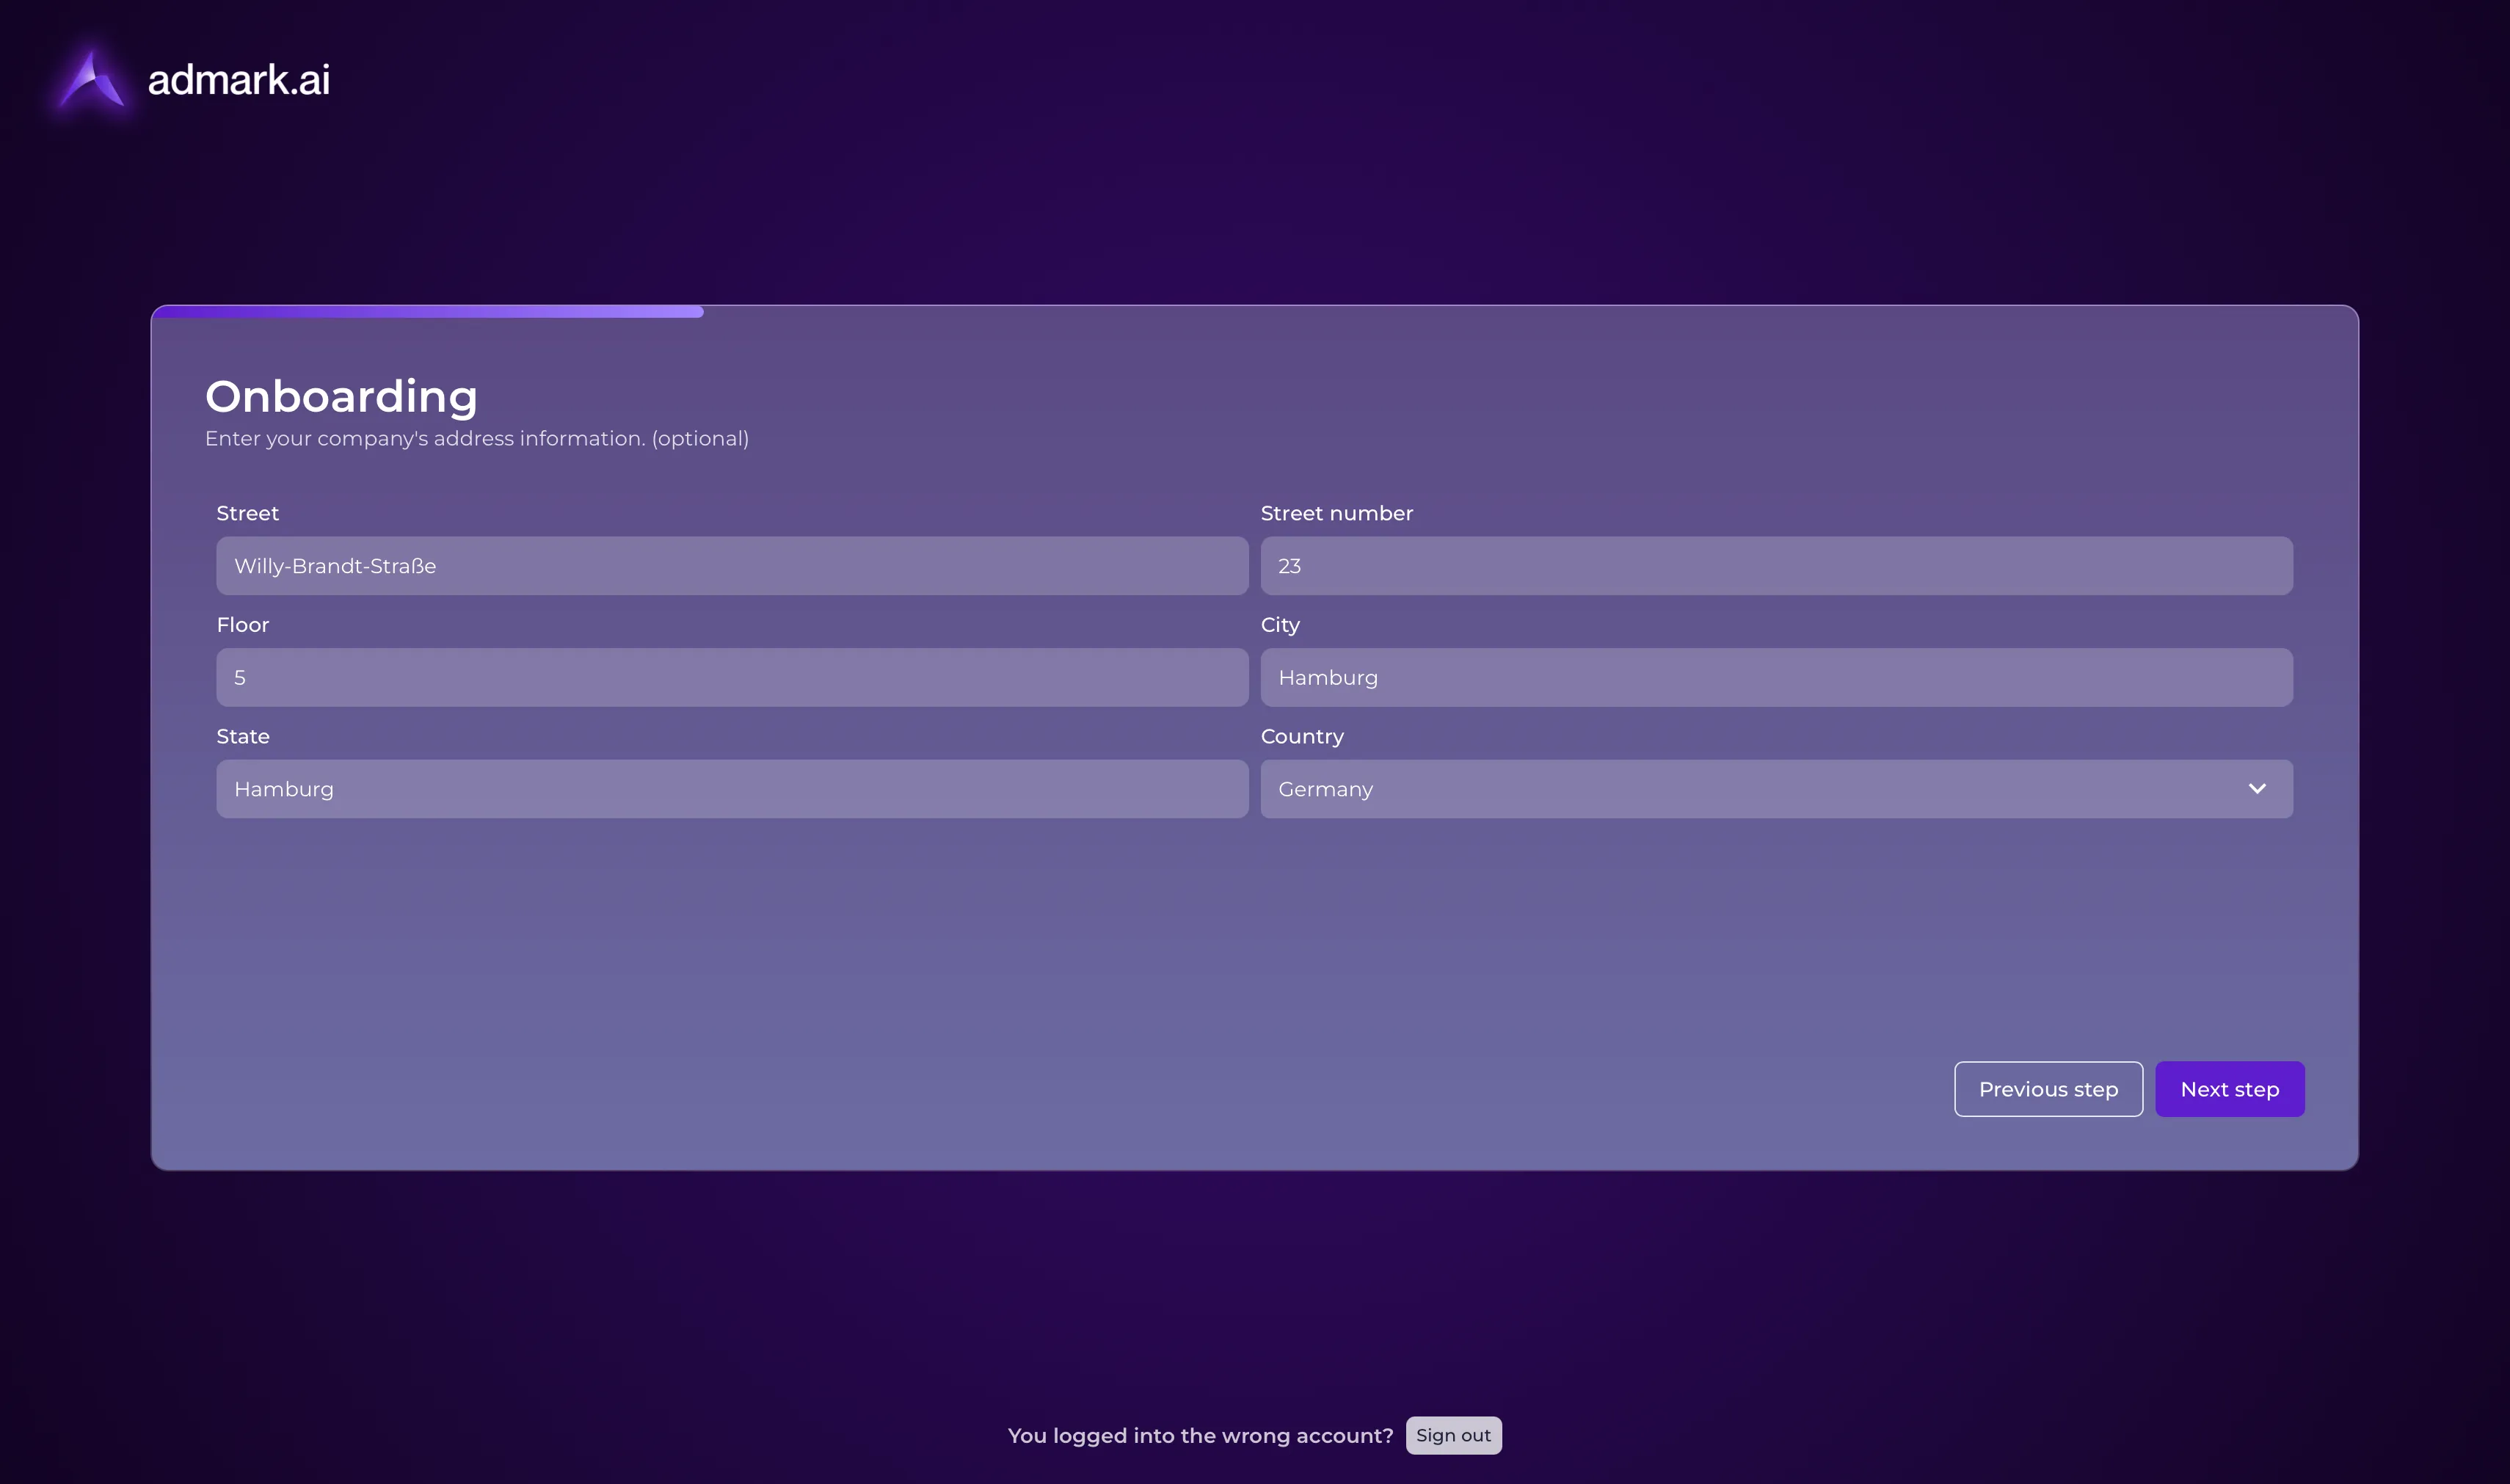Focus the Street input field
Screen dimensions: 2510x1484
coord(731,566)
